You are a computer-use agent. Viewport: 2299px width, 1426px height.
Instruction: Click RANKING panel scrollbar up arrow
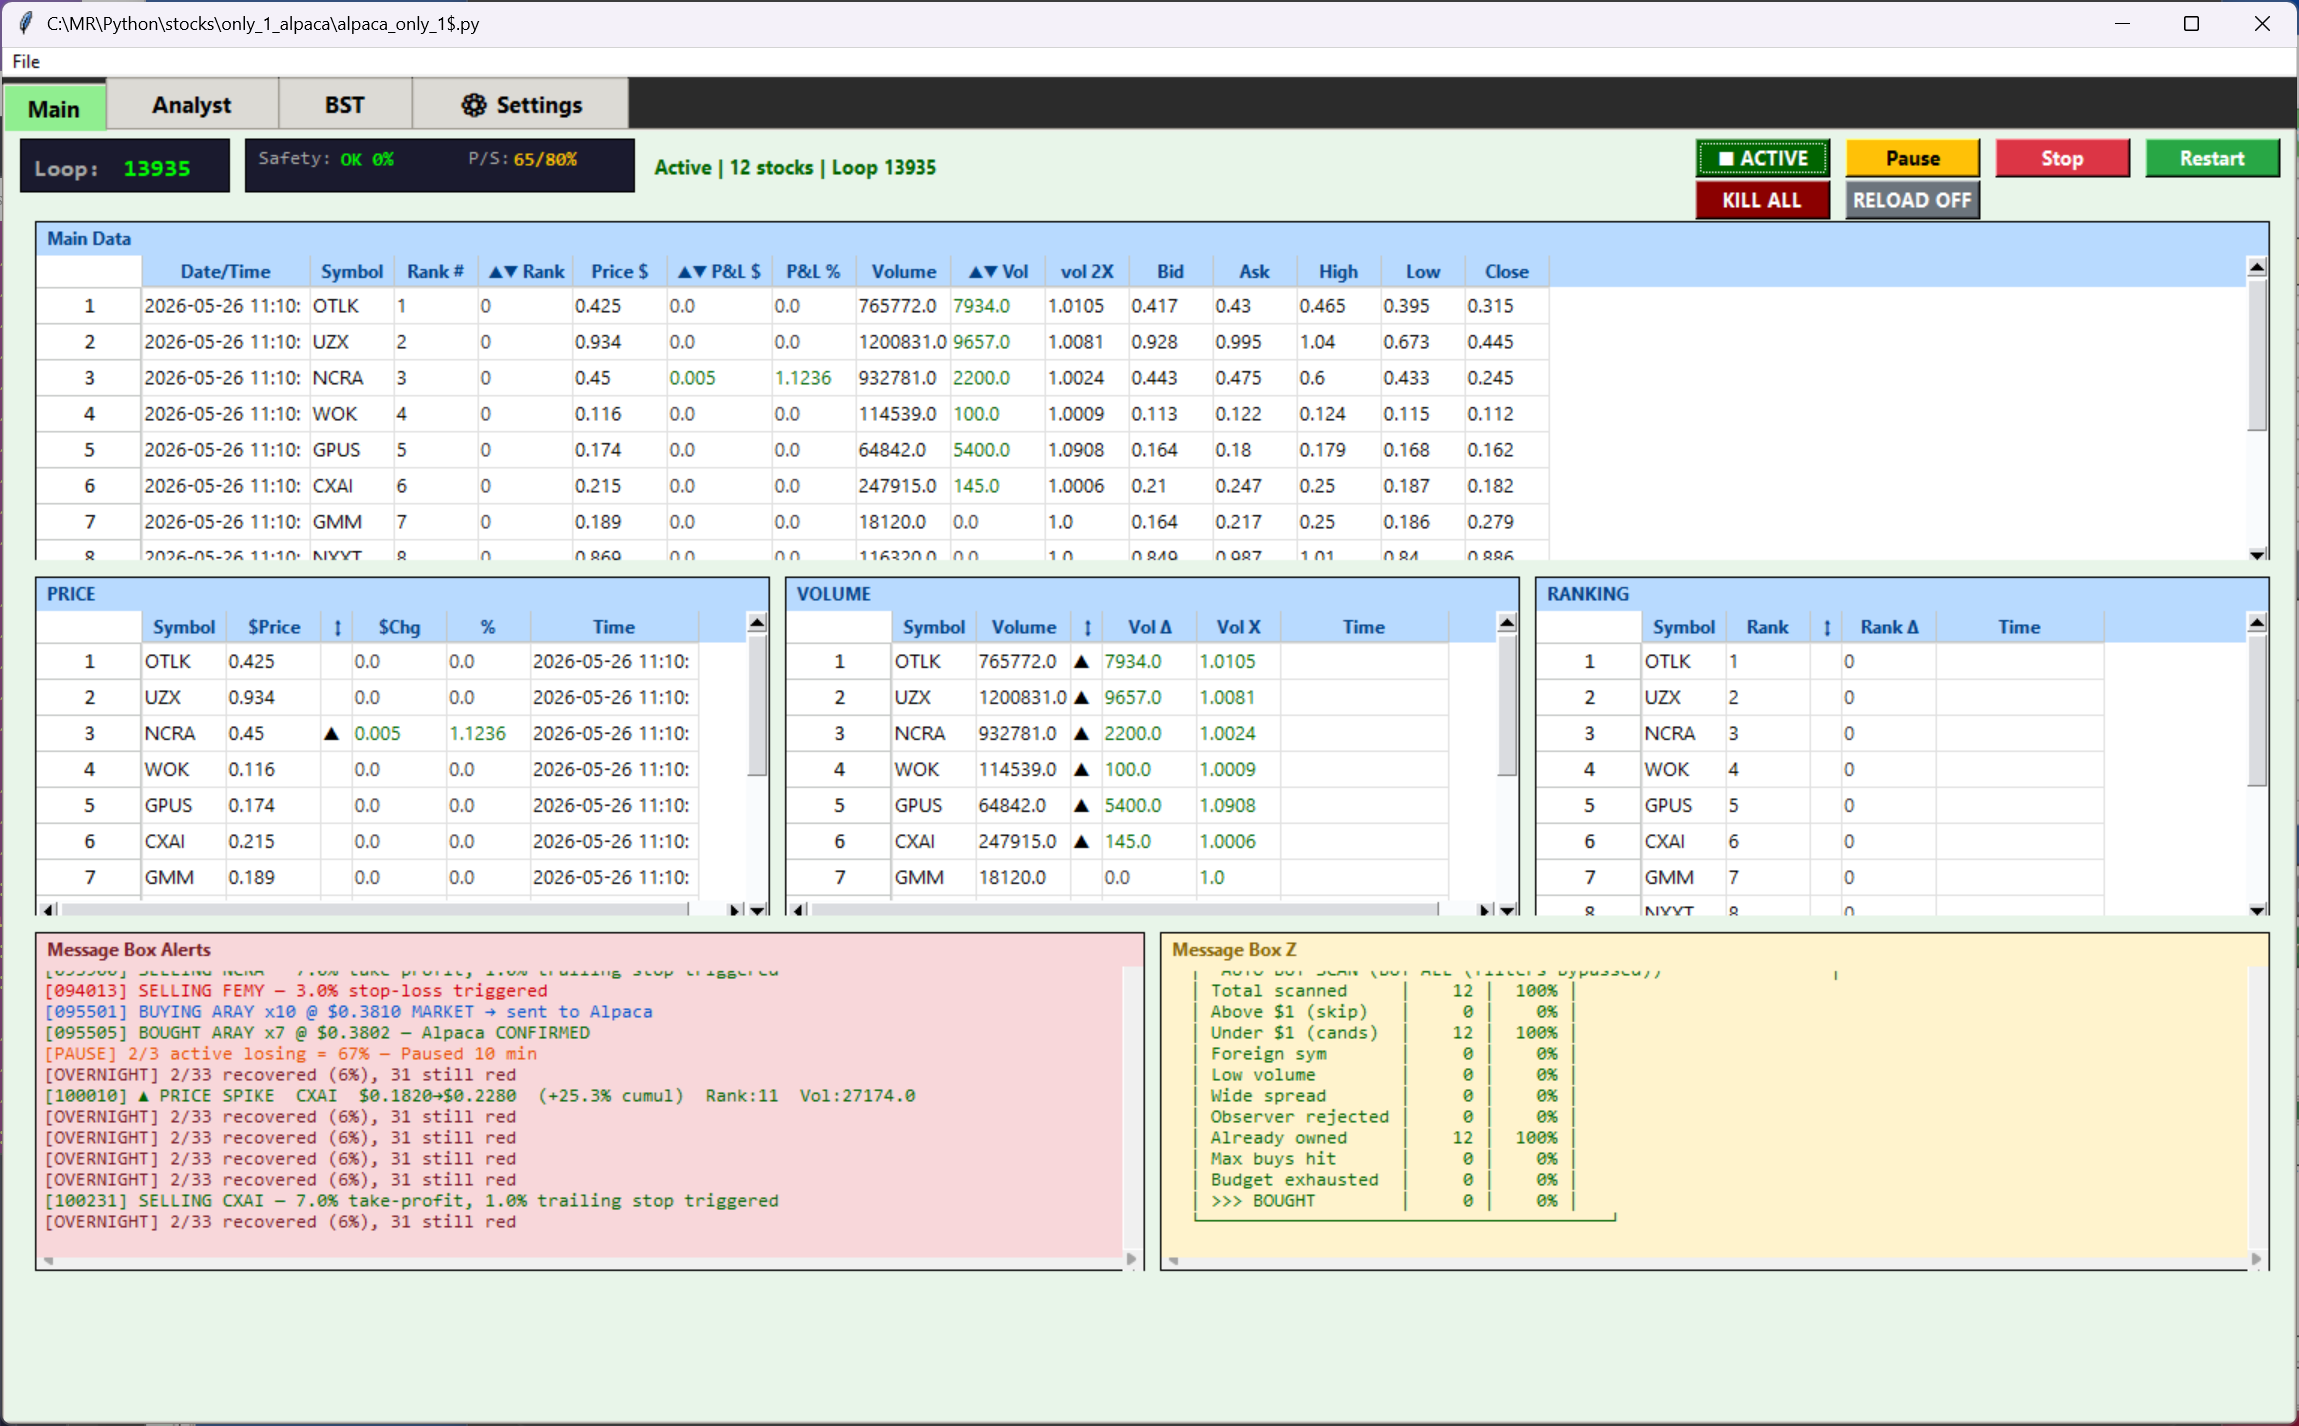coord(2257,623)
